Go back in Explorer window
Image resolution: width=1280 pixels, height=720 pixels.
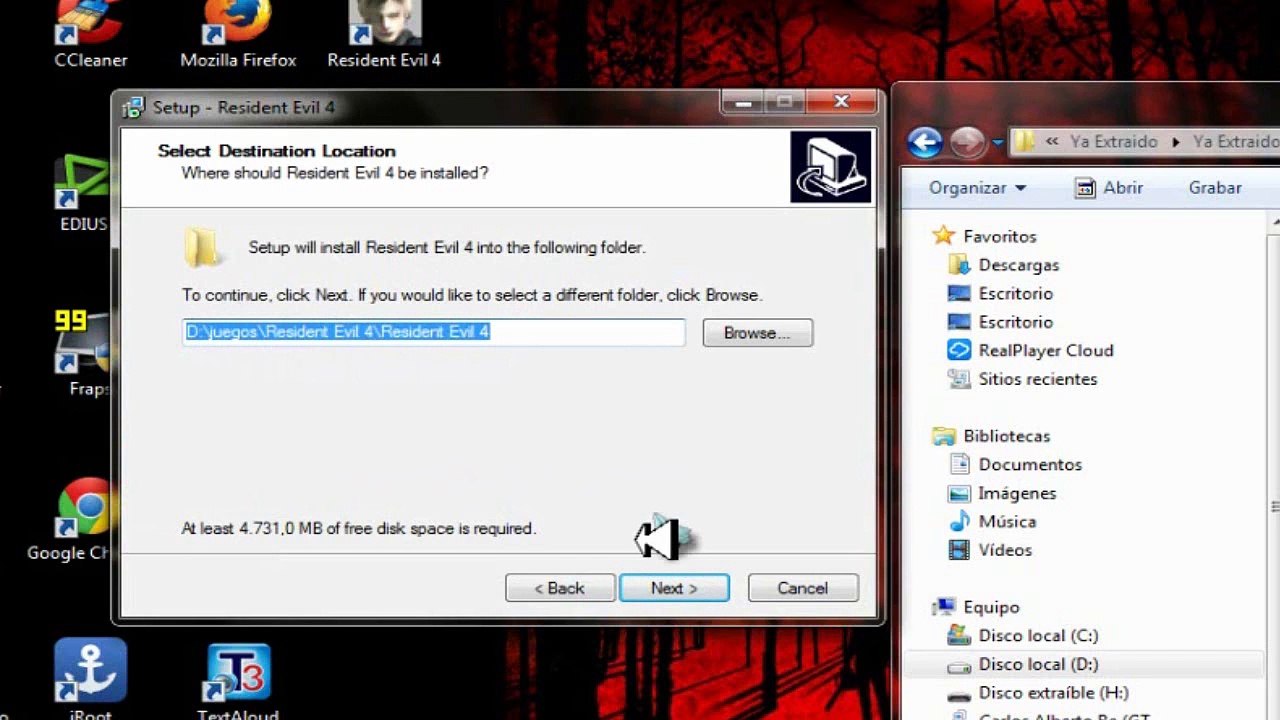tap(925, 142)
